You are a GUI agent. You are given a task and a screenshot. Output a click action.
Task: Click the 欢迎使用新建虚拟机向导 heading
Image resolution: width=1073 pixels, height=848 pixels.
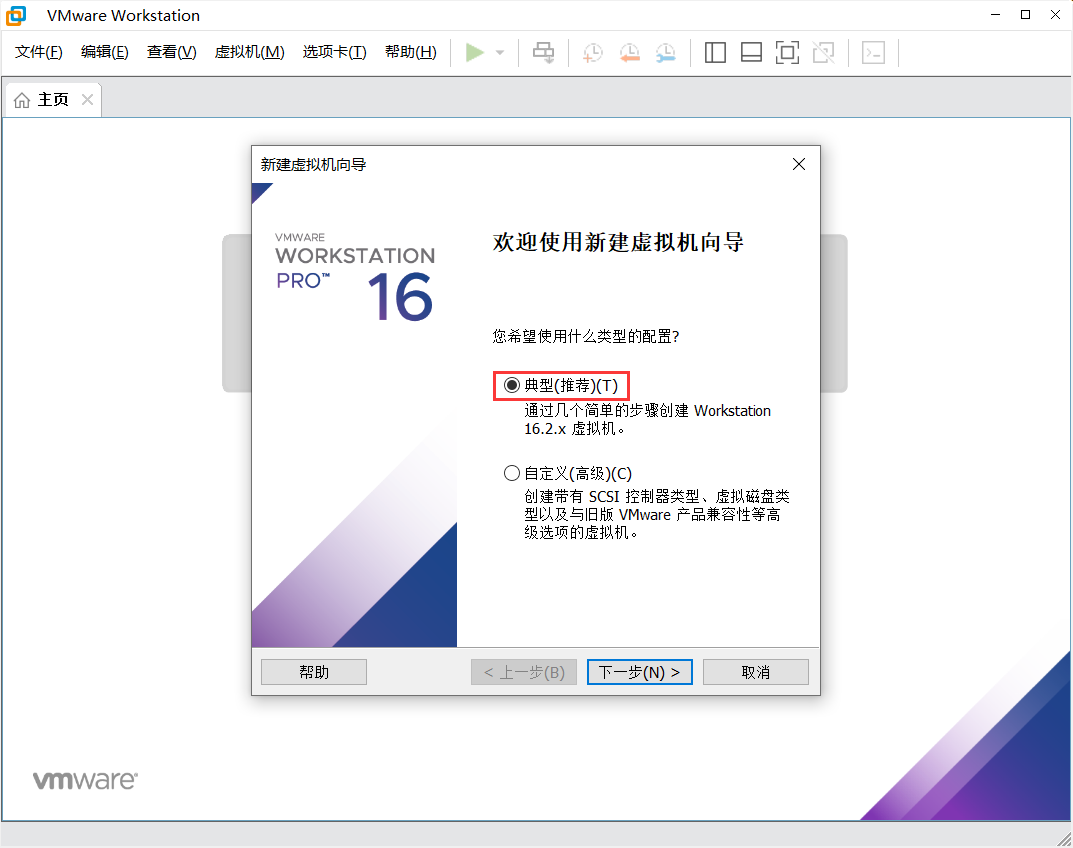[x=618, y=242]
